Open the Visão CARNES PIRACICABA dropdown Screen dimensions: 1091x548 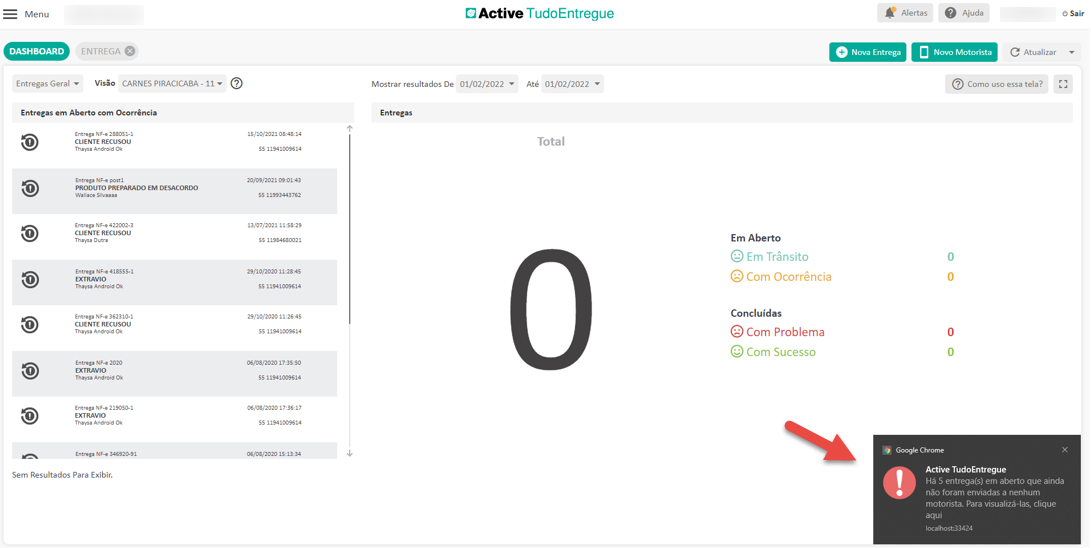[172, 84]
